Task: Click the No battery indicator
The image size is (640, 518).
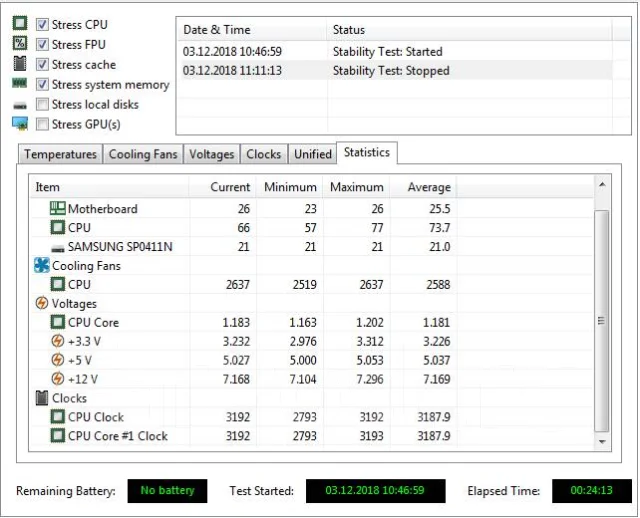Action: tap(167, 490)
